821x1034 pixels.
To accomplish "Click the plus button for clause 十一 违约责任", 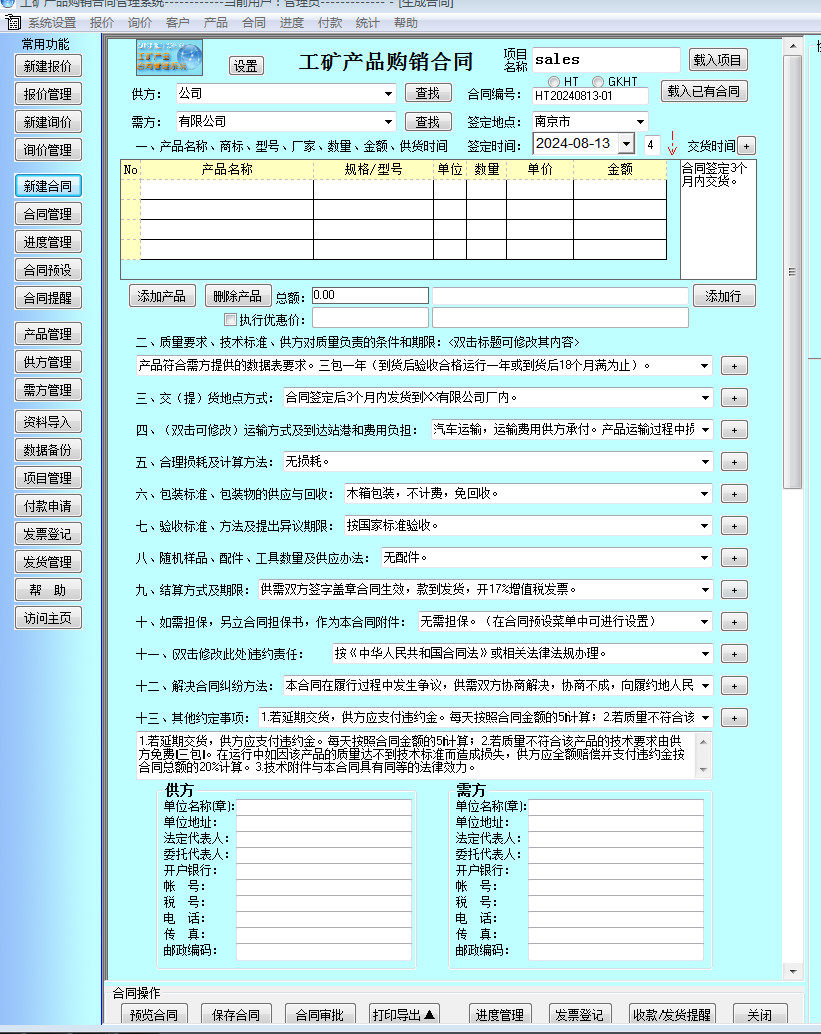I will [x=734, y=654].
